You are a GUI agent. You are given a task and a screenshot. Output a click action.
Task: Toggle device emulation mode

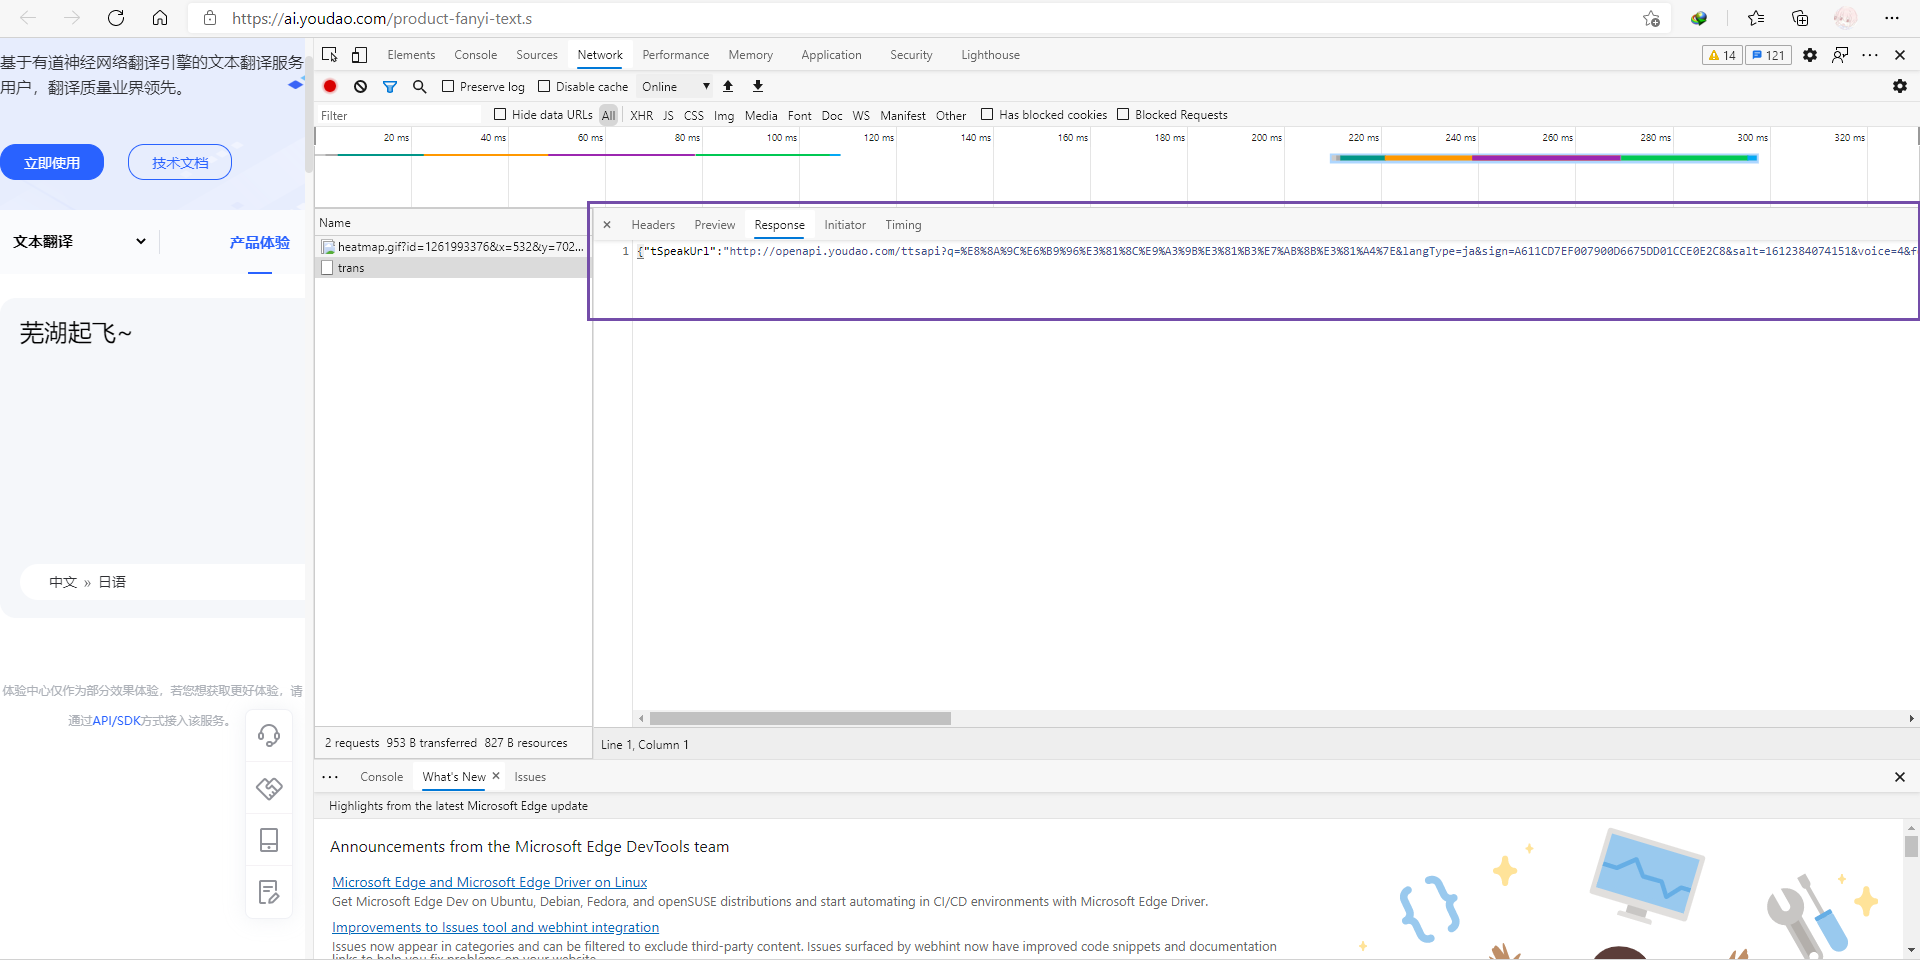point(360,55)
